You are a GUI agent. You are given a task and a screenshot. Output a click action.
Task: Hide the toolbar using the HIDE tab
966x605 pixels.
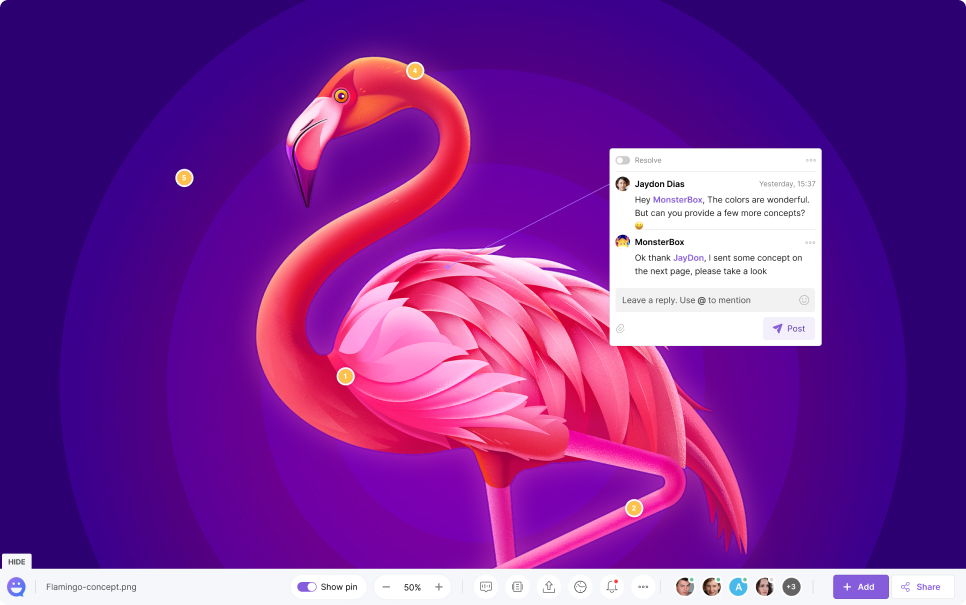tap(17, 562)
